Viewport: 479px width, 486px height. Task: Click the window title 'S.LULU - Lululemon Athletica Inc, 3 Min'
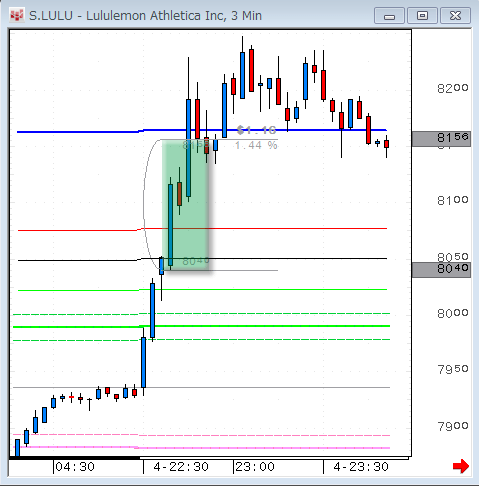[x=145, y=16]
